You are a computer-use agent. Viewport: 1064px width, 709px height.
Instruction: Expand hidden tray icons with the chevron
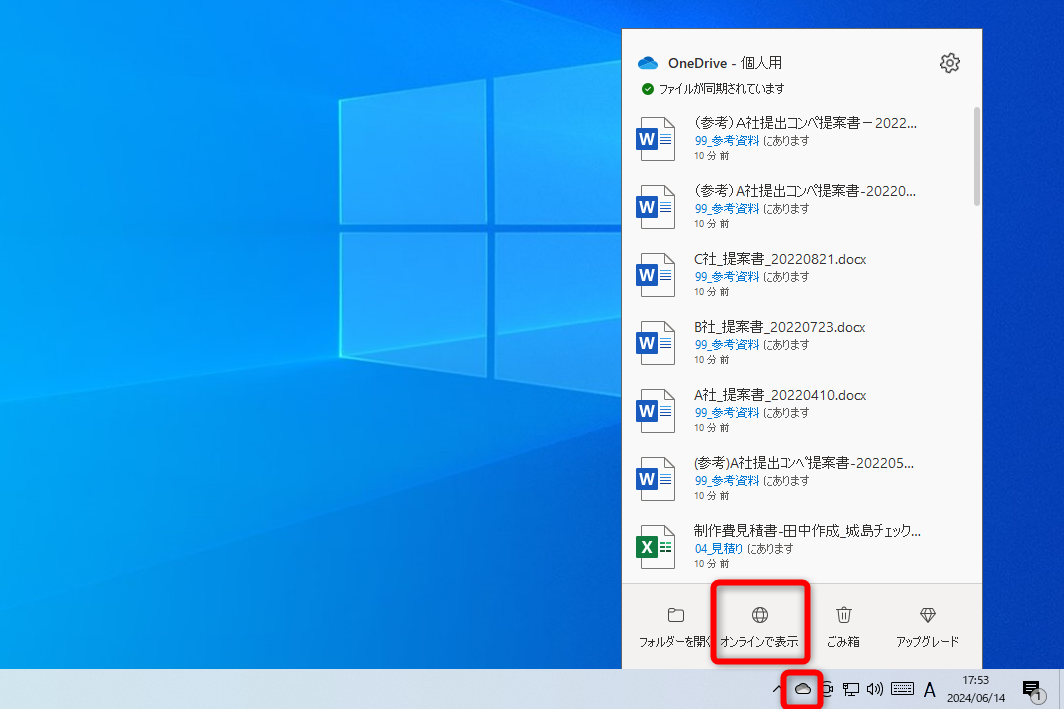click(778, 689)
